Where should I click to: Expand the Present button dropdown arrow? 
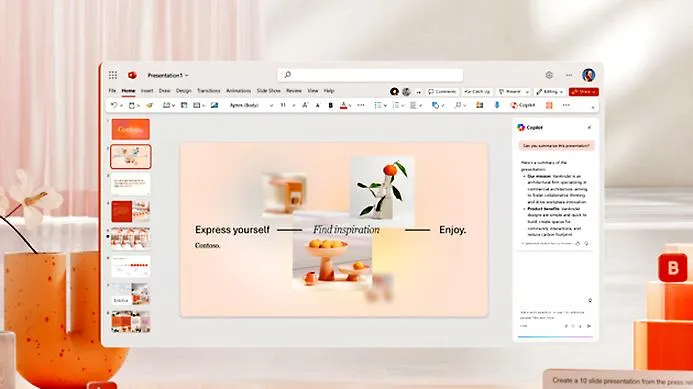[527, 92]
